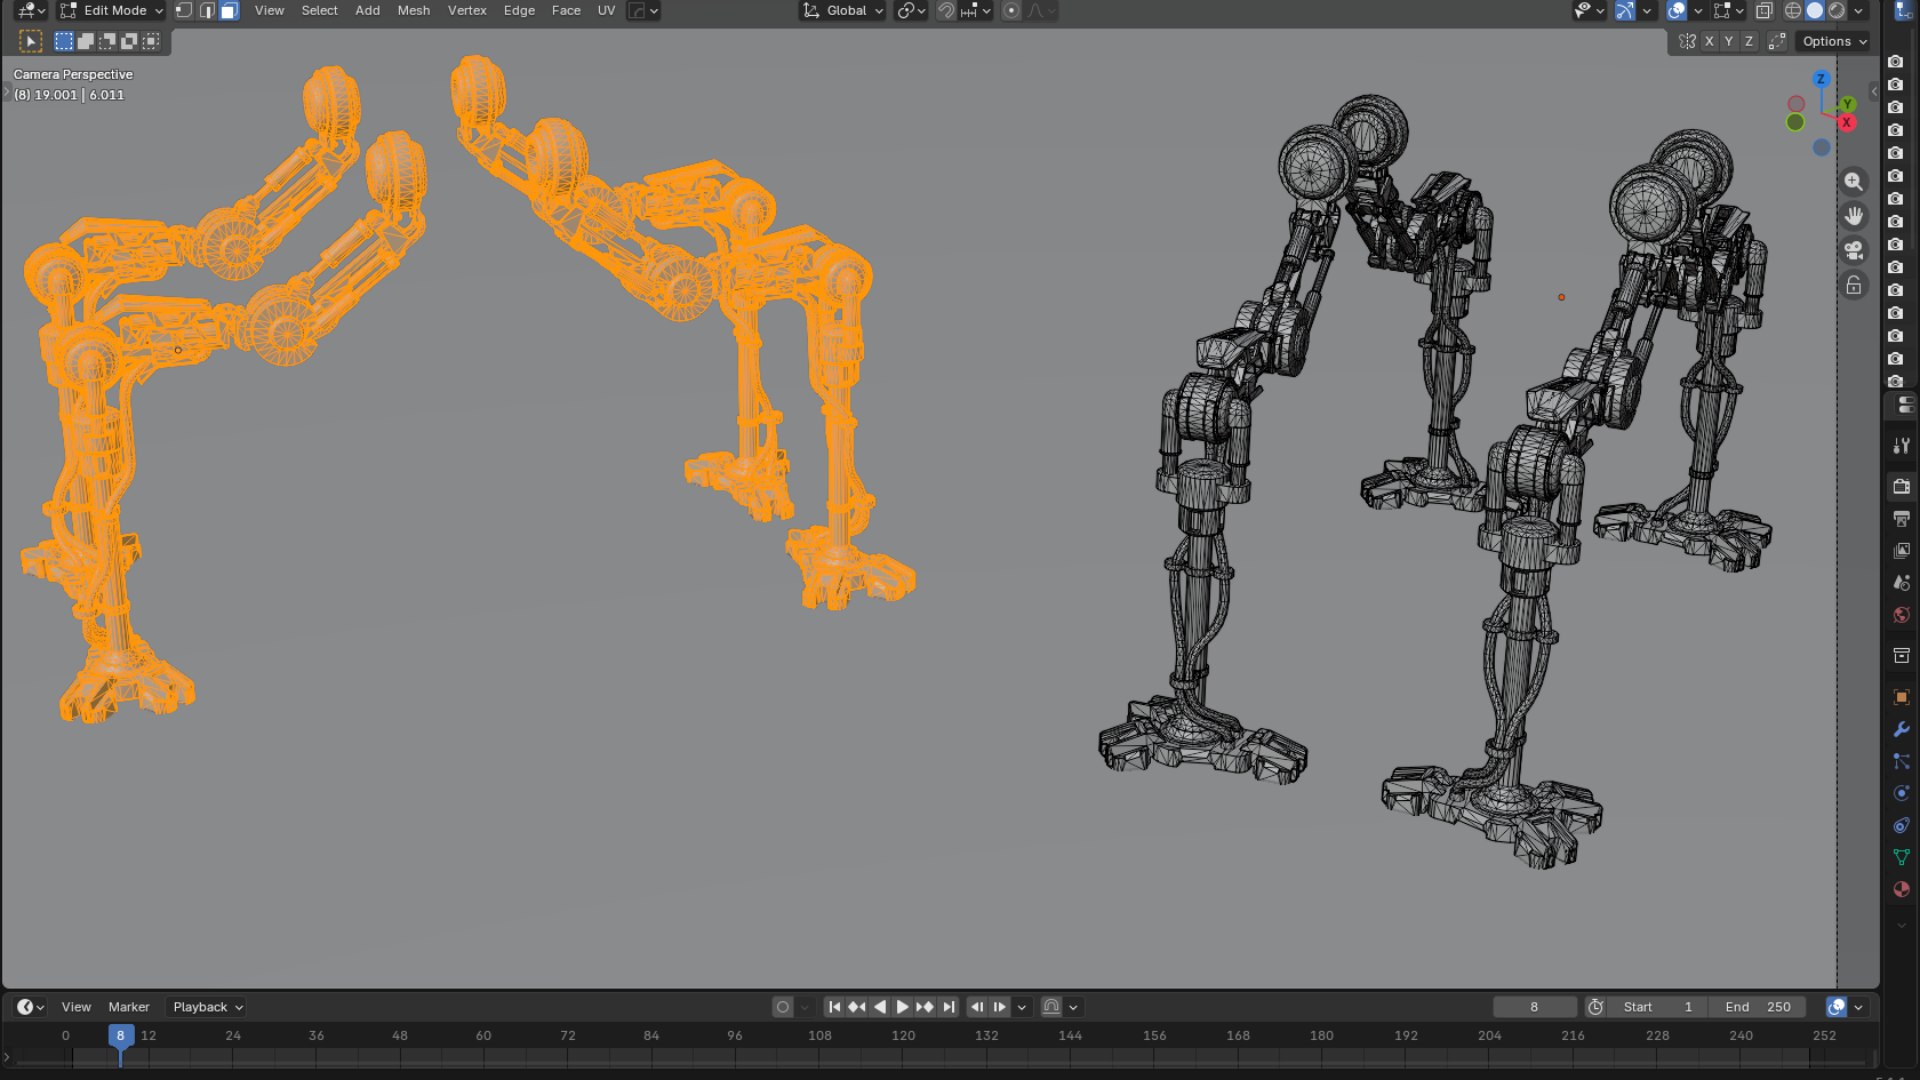Open the viewport shading options dropdown
Screen dimensions: 1920x1080
pos(1858,11)
